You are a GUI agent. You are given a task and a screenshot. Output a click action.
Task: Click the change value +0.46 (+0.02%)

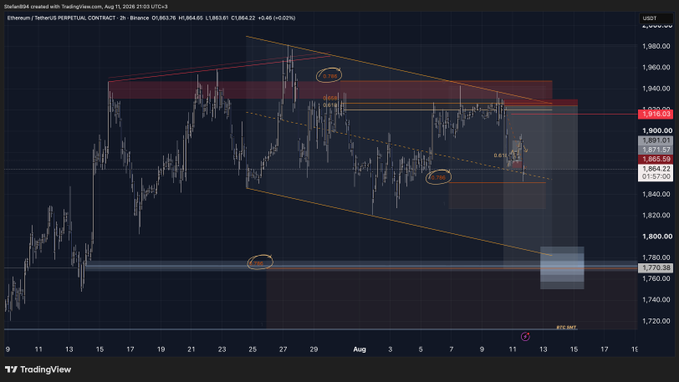click(276, 18)
